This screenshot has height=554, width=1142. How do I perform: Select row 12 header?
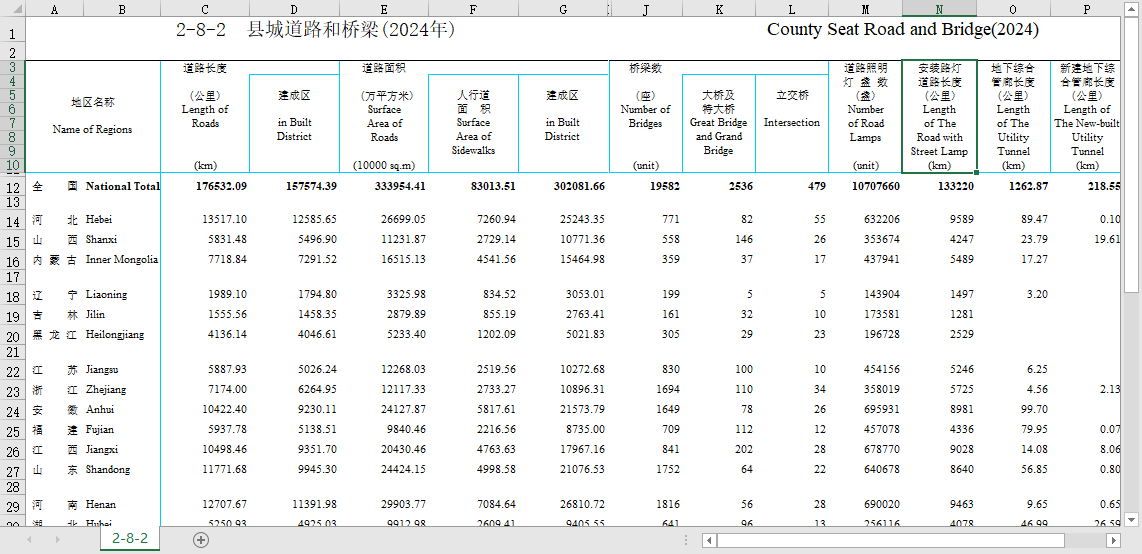pyautogui.click(x=12, y=186)
